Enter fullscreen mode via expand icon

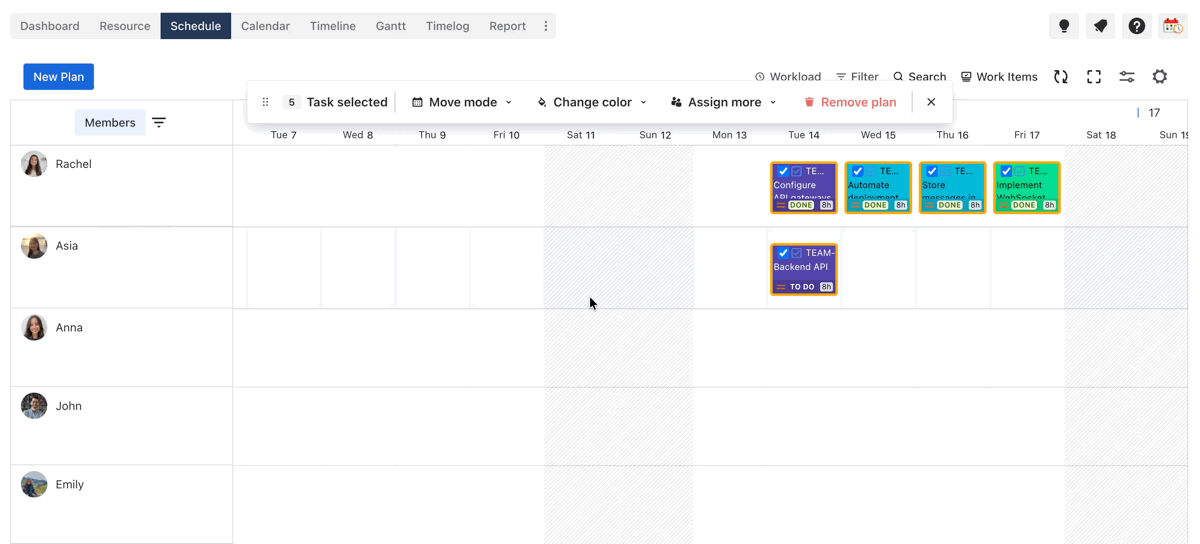click(1094, 77)
